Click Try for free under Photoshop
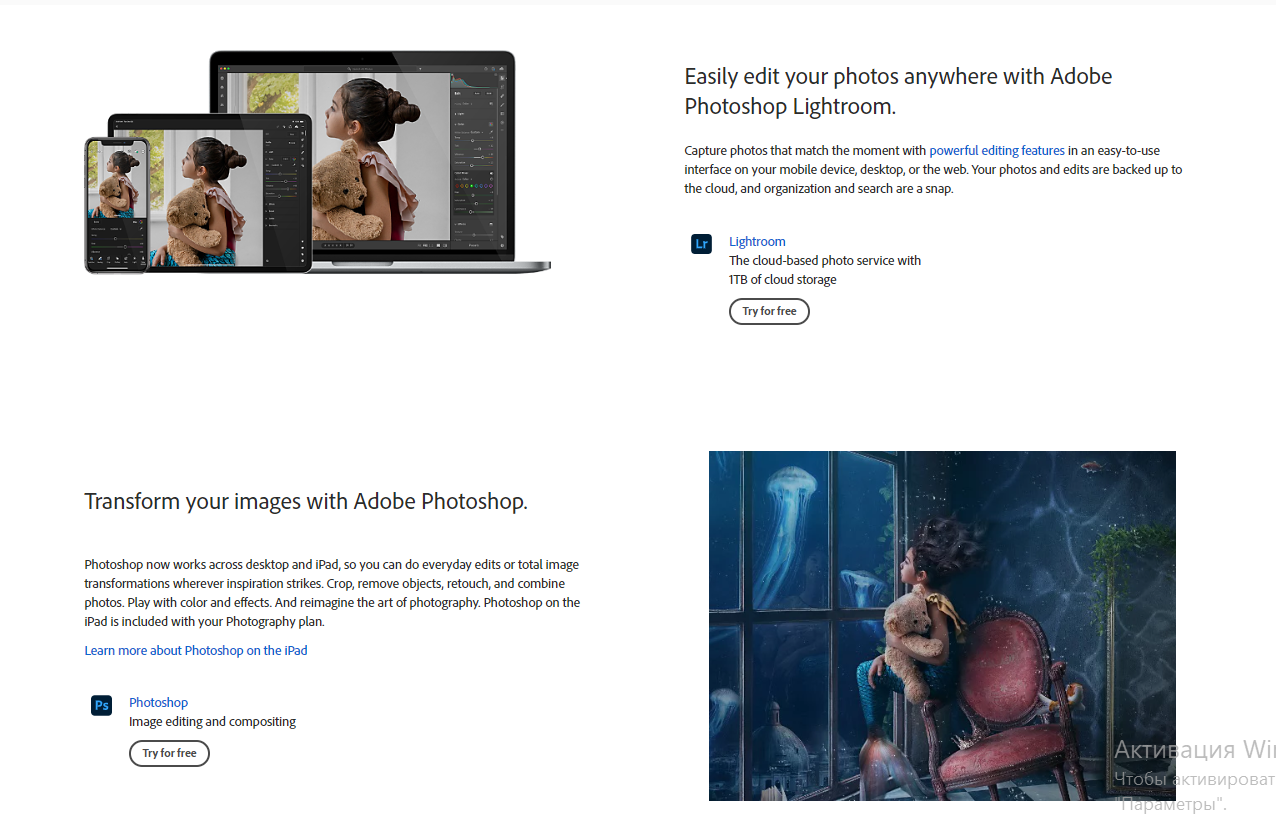This screenshot has height=836, width=1276. point(169,753)
